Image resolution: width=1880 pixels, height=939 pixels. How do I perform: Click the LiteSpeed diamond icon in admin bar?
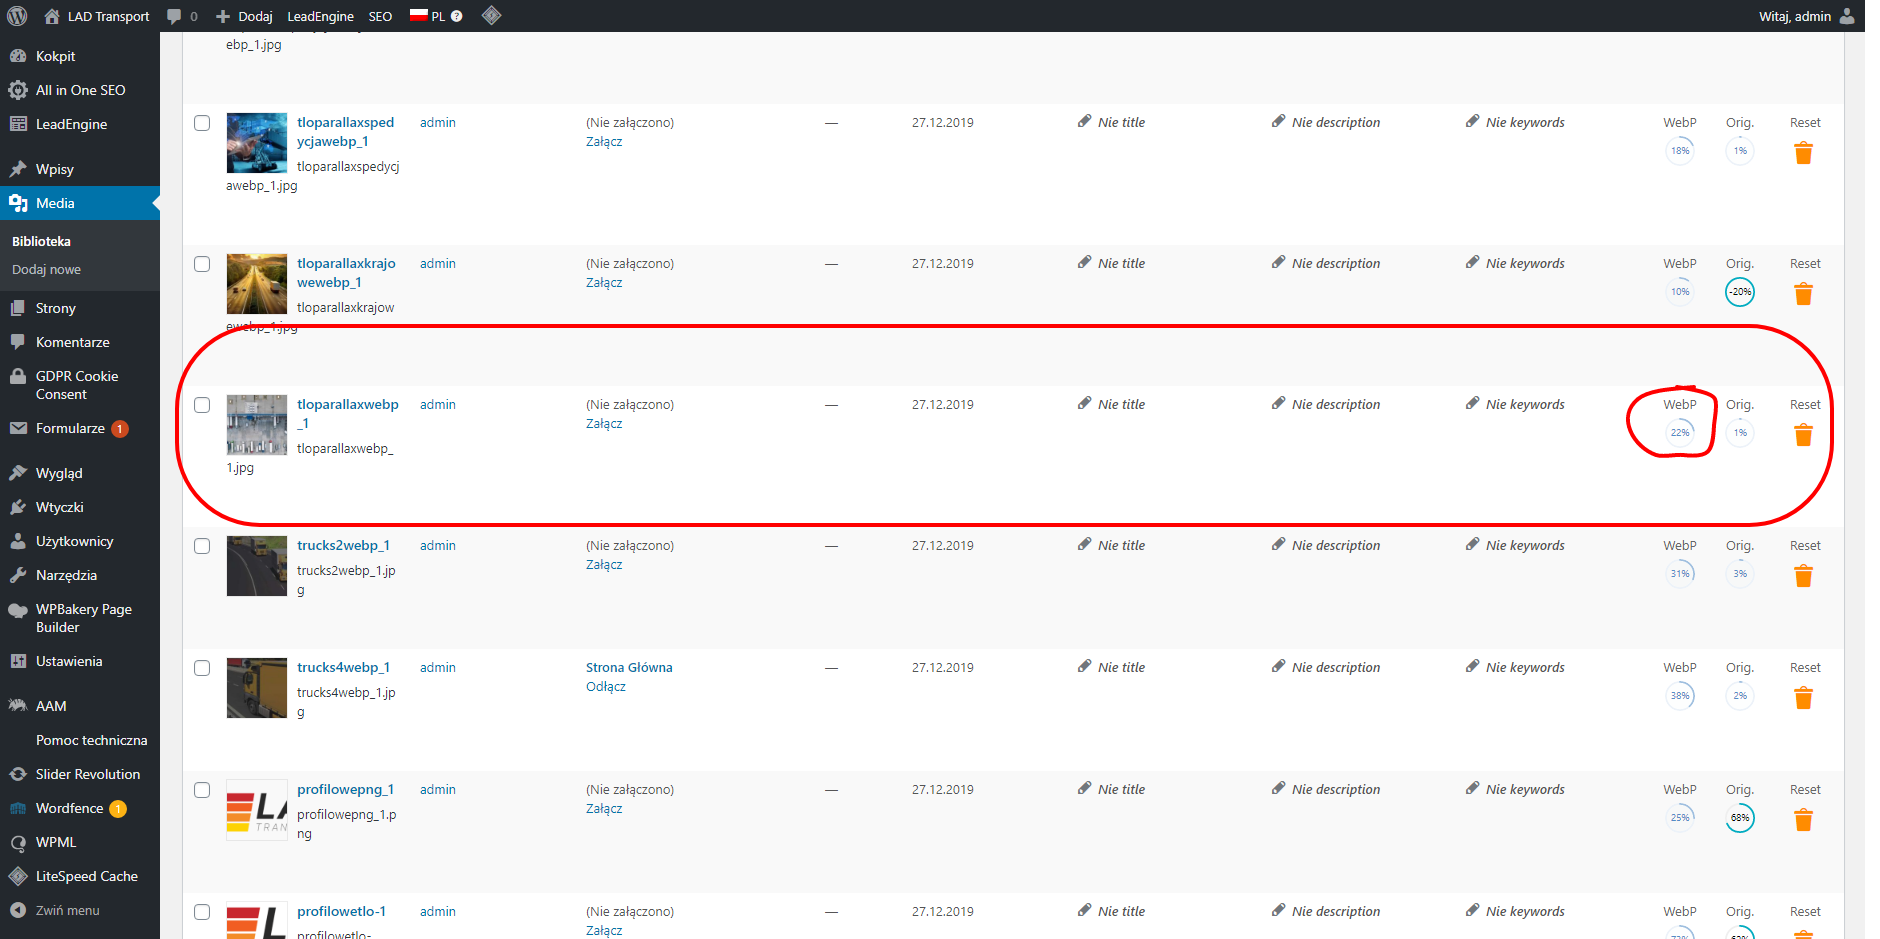[x=491, y=15]
